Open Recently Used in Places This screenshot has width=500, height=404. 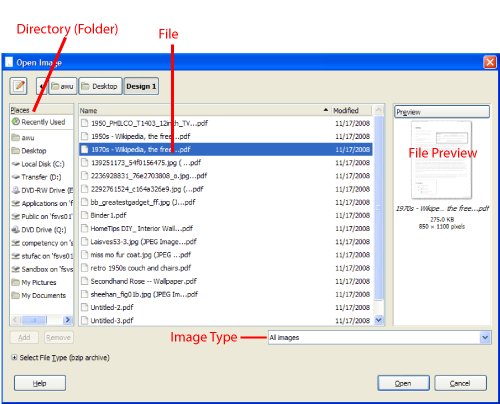point(38,122)
